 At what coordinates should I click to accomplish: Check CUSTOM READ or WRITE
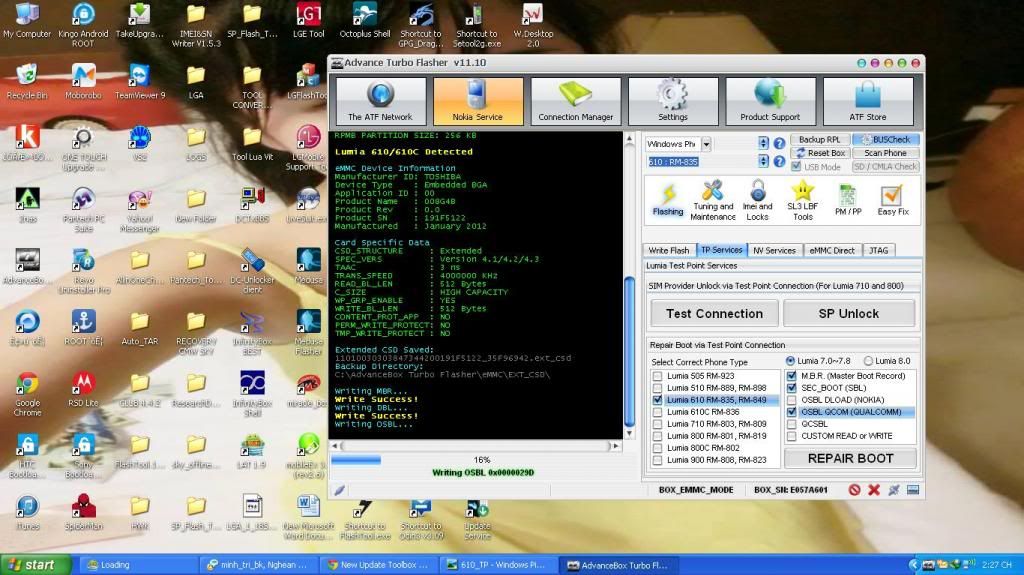tap(792, 436)
